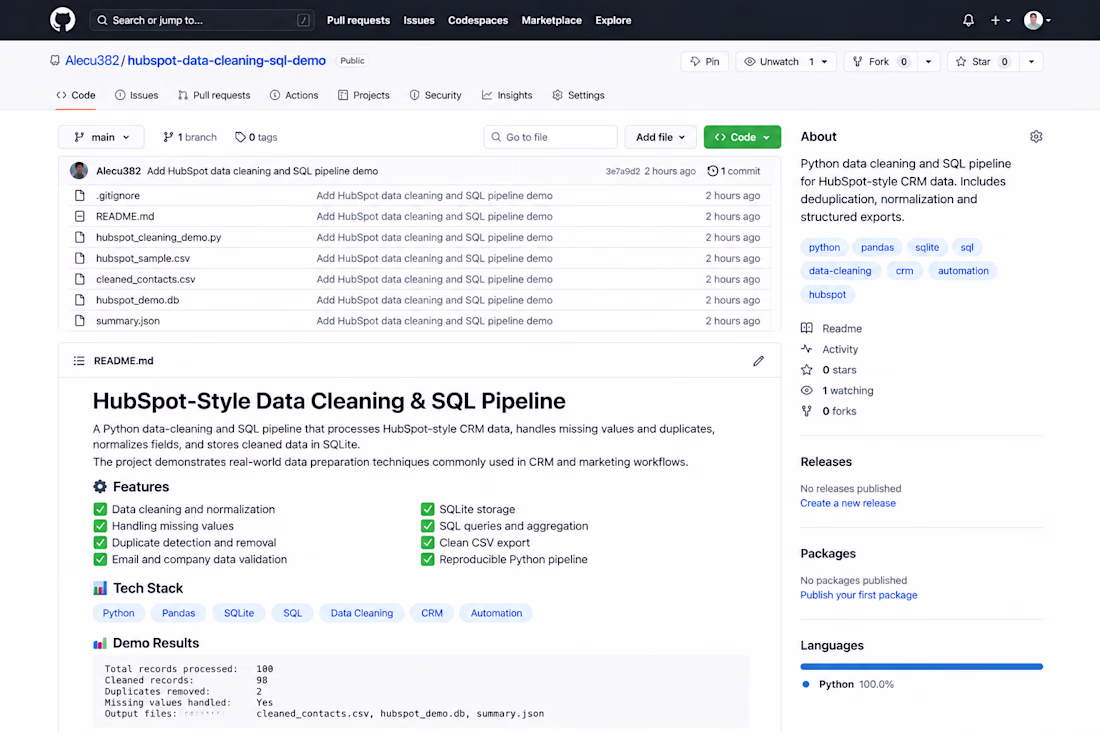1100x733 pixels.
Task: Click the history clock icon by 1 commit
Action: point(712,171)
